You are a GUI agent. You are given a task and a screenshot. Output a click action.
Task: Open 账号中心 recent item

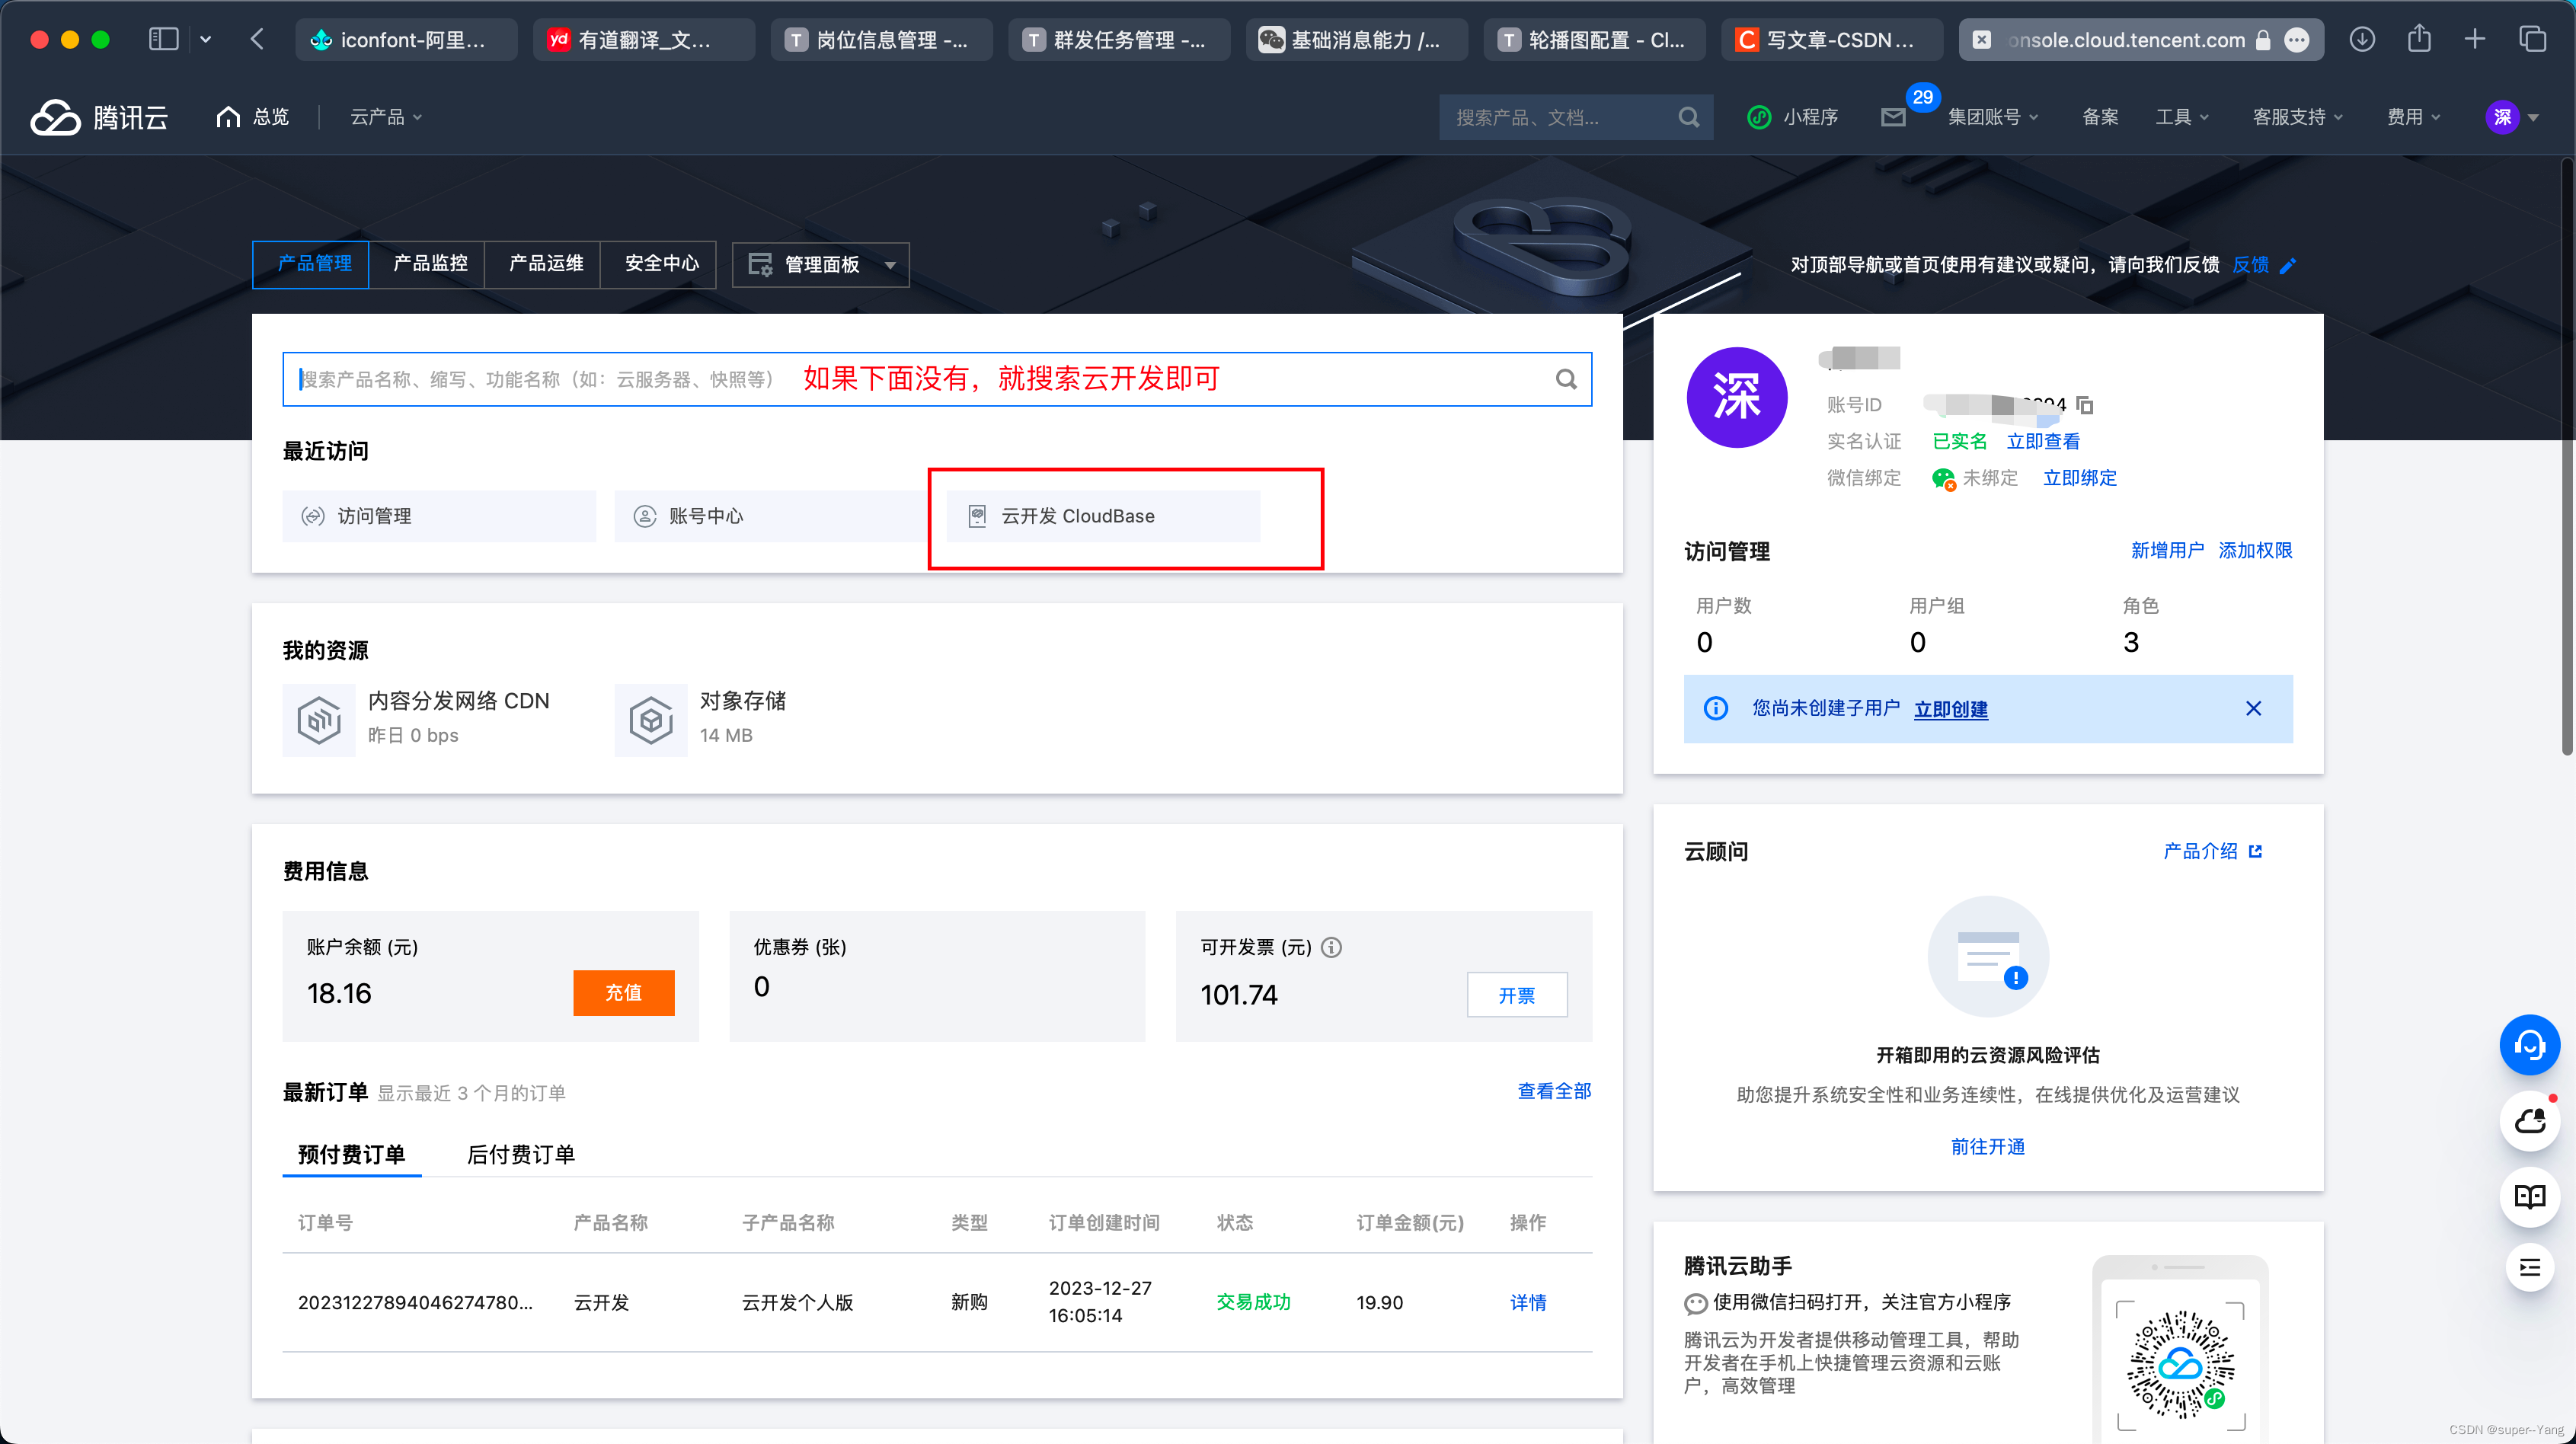[x=770, y=516]
